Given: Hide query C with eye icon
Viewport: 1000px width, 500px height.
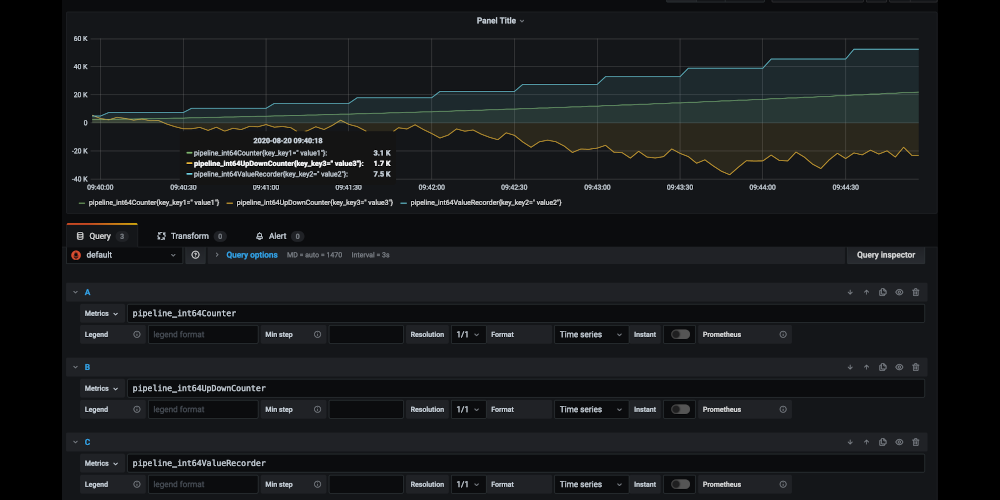Looking at the screenshot, I should (899, 442).
